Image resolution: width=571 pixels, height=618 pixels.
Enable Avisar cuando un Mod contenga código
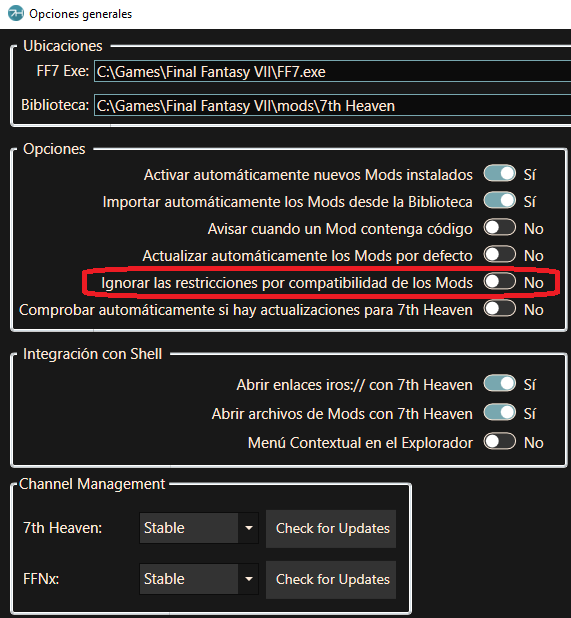point(500,227)
